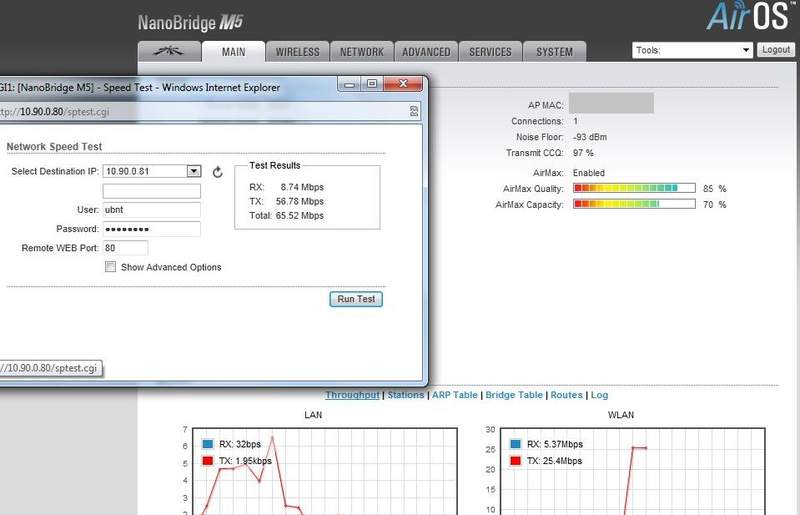This screenshot has width=800, height=515.
Task: Click the AirMax Quality bar
Action: pos(634,188)
